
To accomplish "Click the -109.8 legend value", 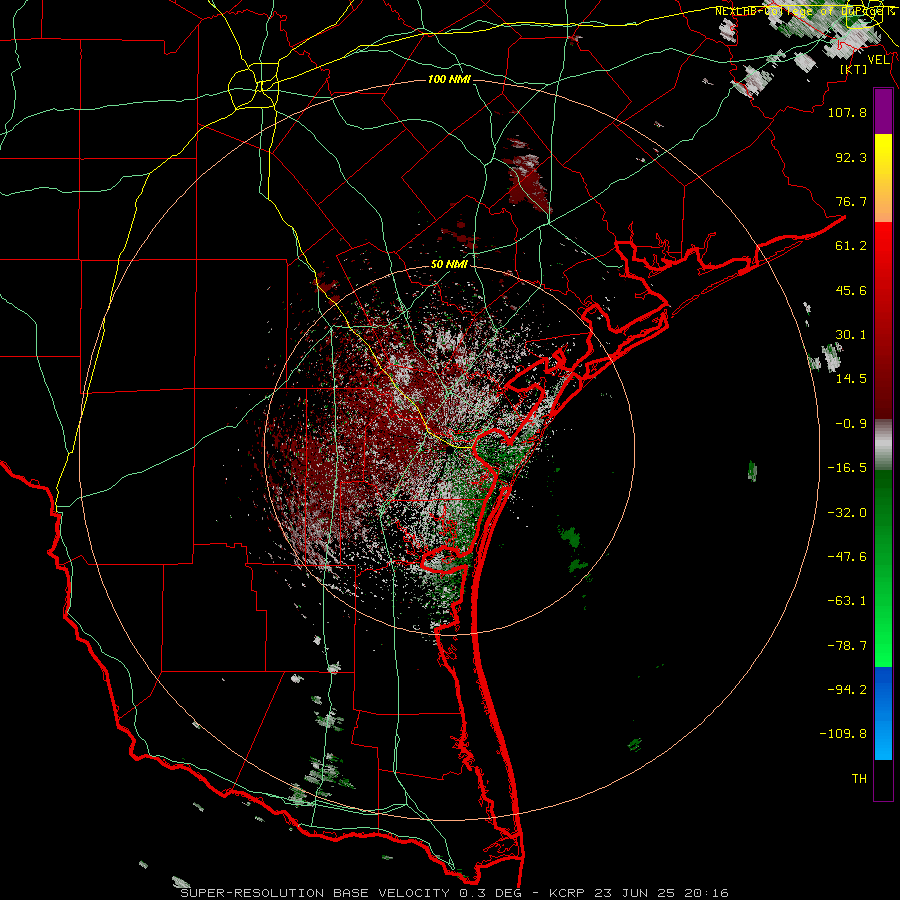I will (x=843, y=734).
